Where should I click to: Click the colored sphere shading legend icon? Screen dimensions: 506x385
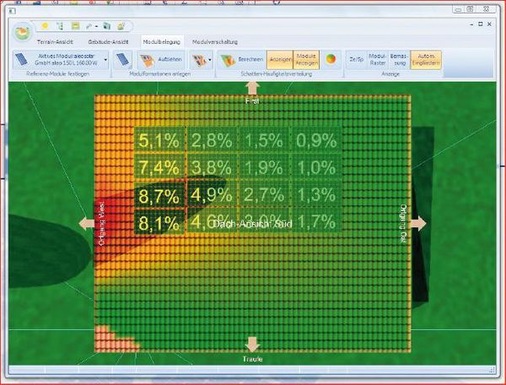[x=331, y=60]
